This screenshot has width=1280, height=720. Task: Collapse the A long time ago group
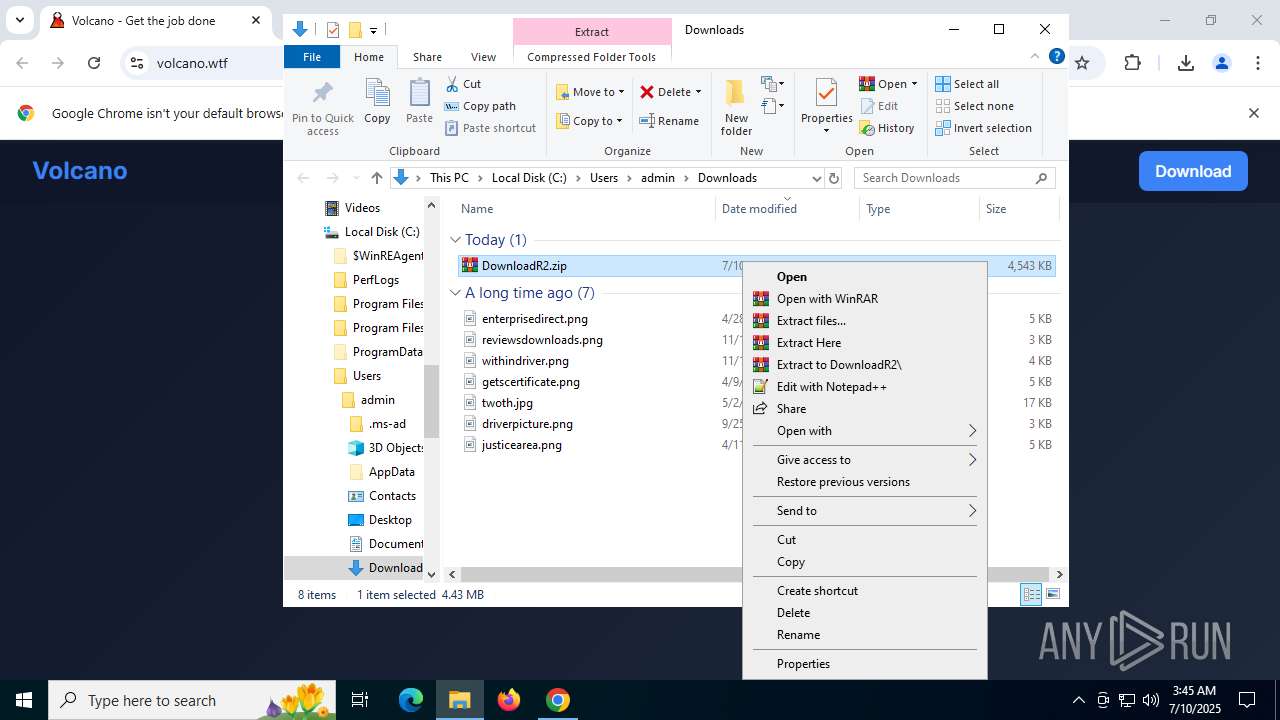455,293
